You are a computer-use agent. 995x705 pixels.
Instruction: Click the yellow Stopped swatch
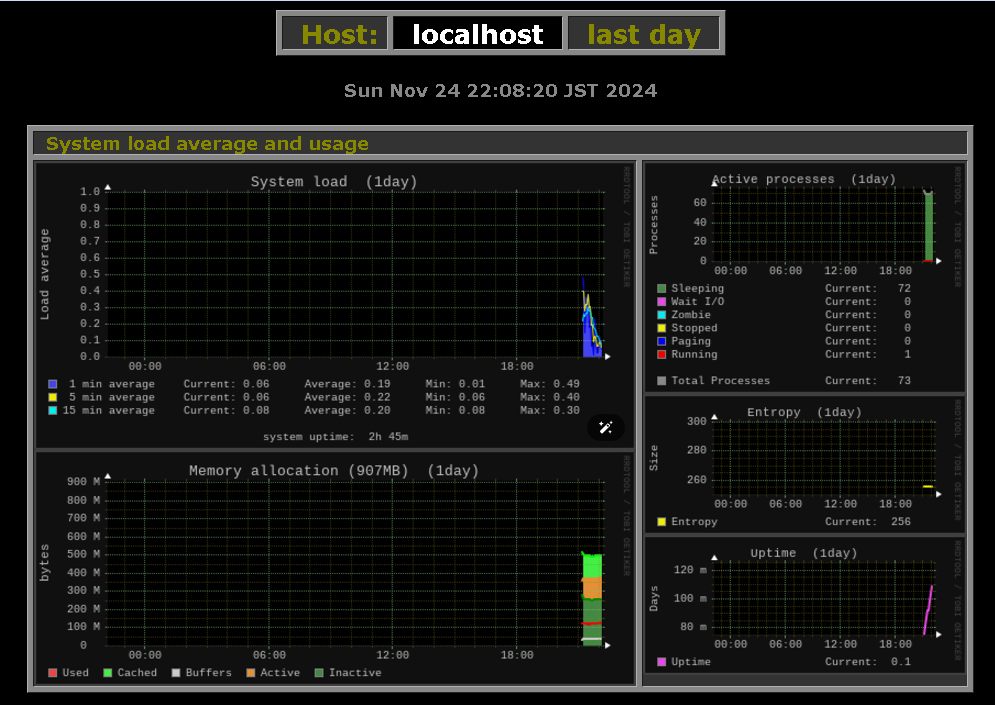(662, 328)
